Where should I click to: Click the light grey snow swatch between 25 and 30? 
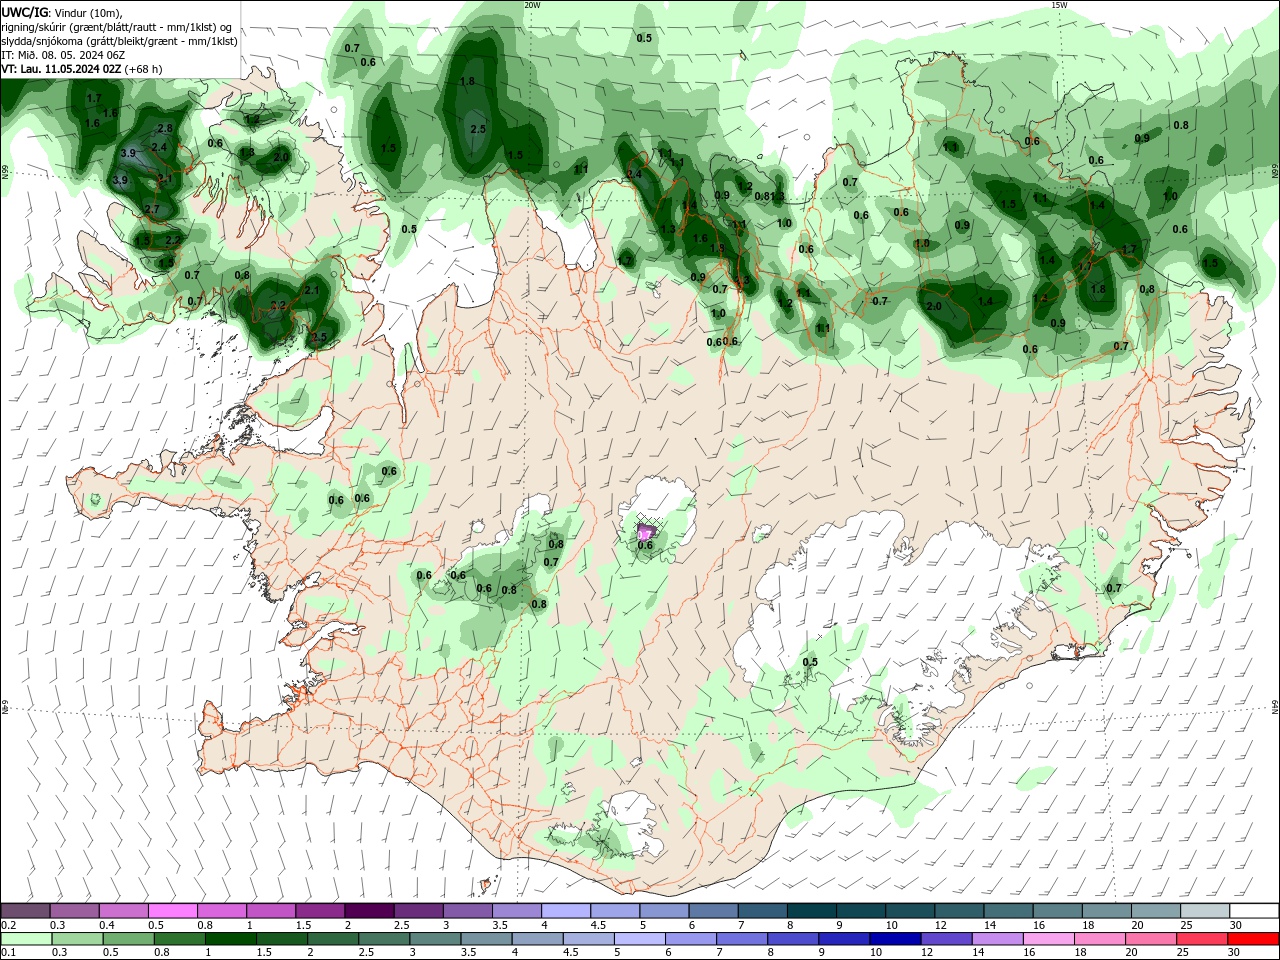pyautogui.click(x=1205, y=911)
